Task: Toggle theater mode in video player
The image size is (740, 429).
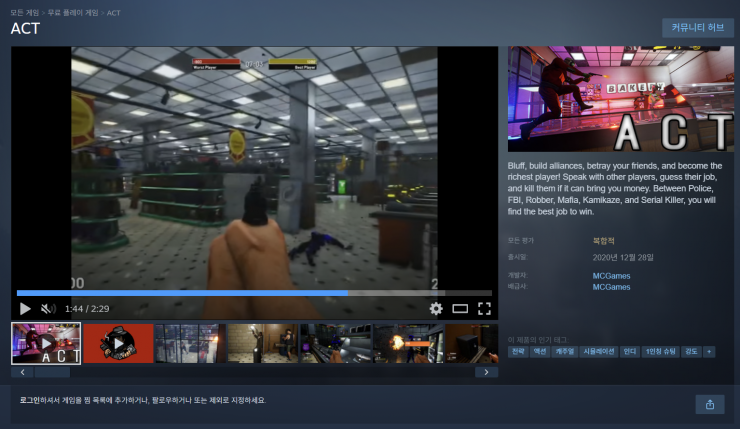Action: pos(460,309)
